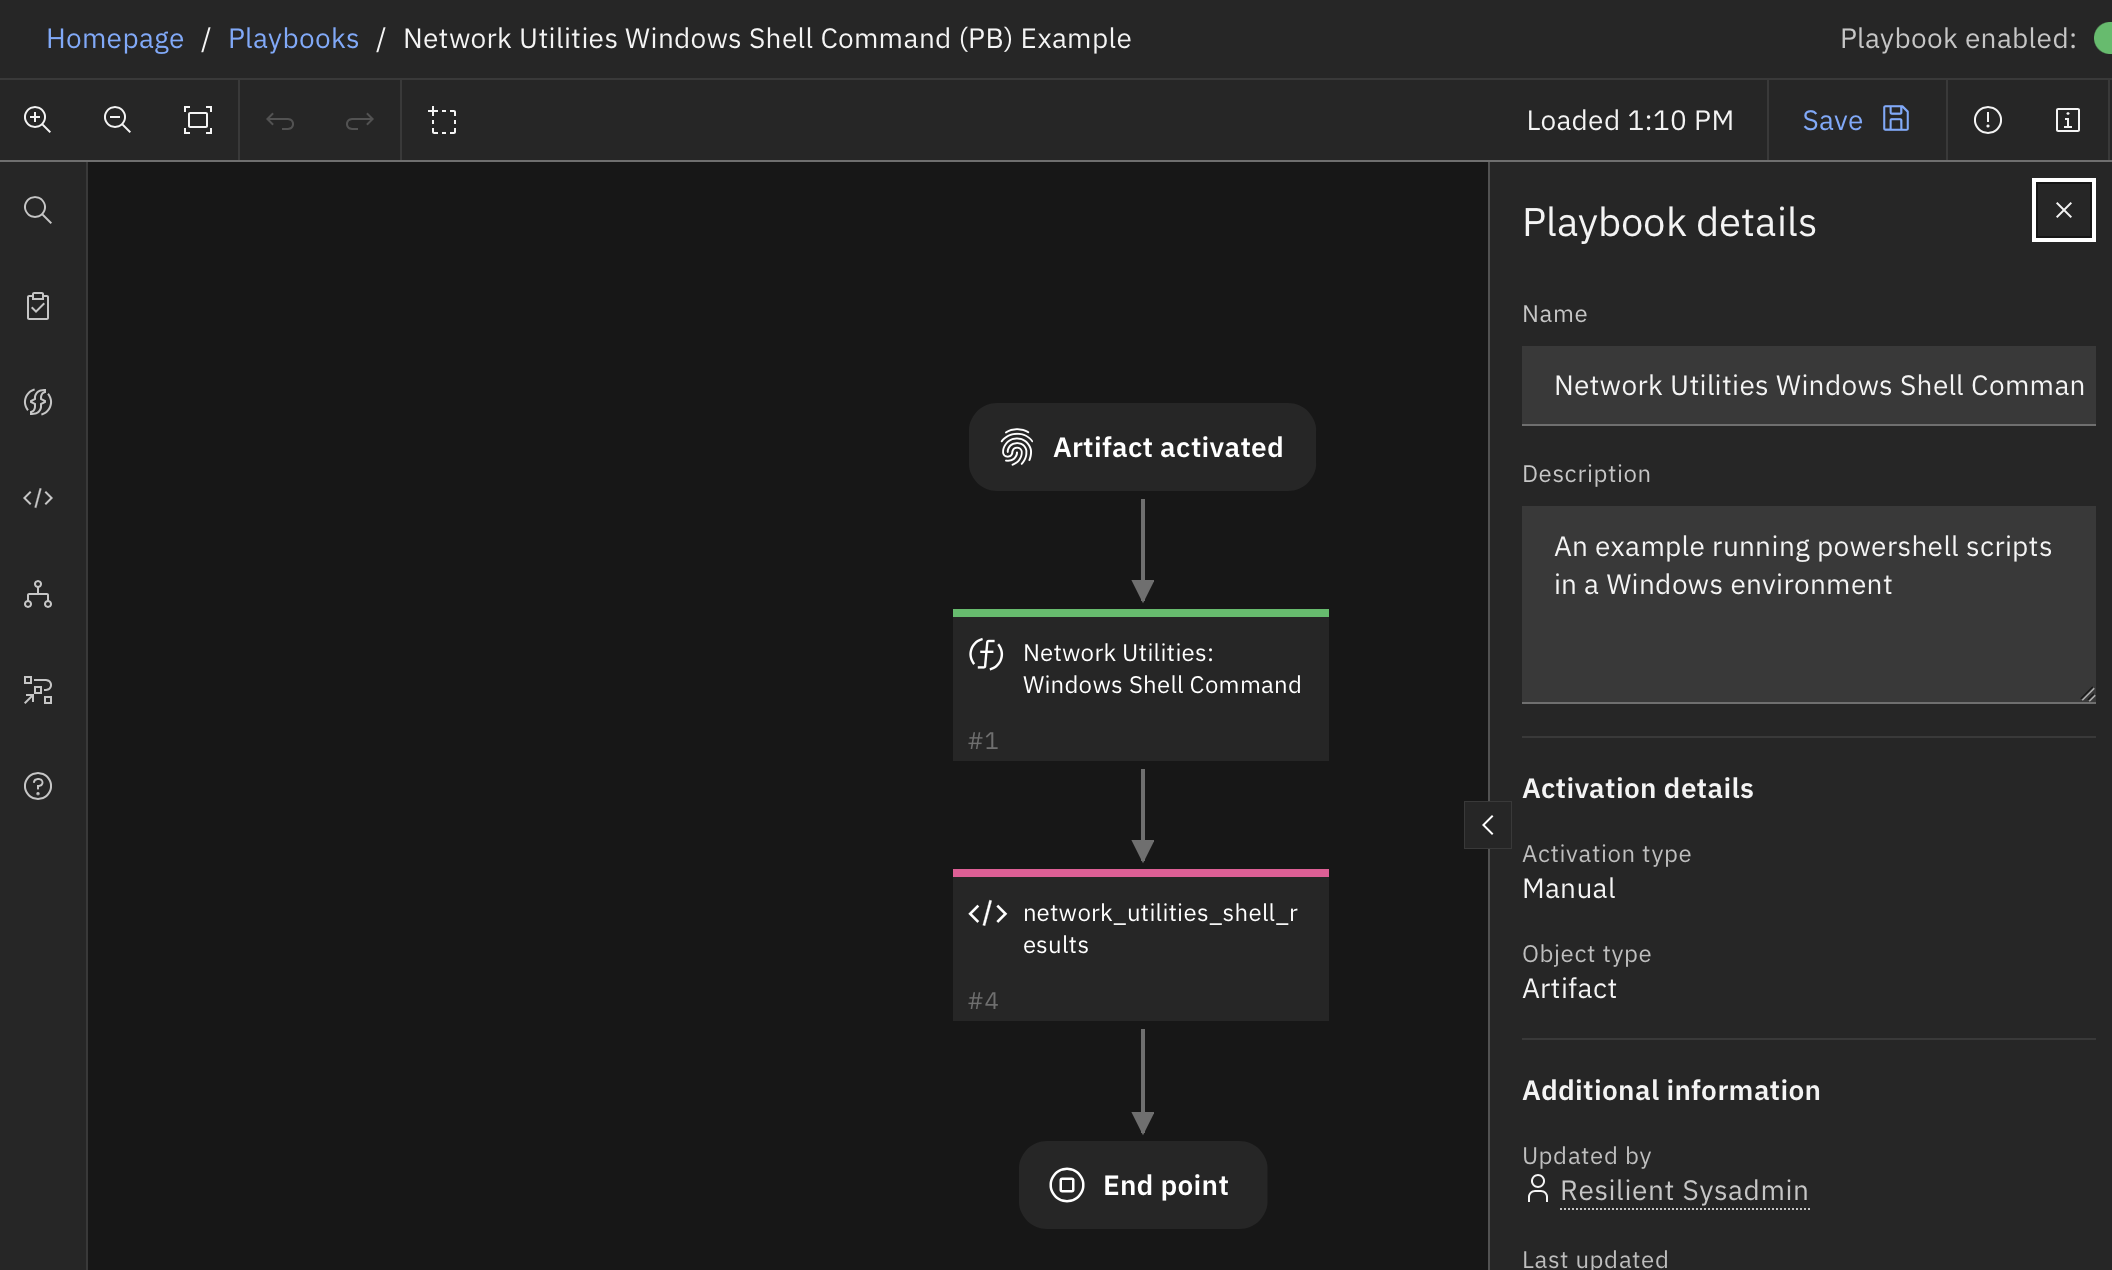Click the Artifact activated node
This screenshot has width=2112, height=1270.
point(1142,446)
